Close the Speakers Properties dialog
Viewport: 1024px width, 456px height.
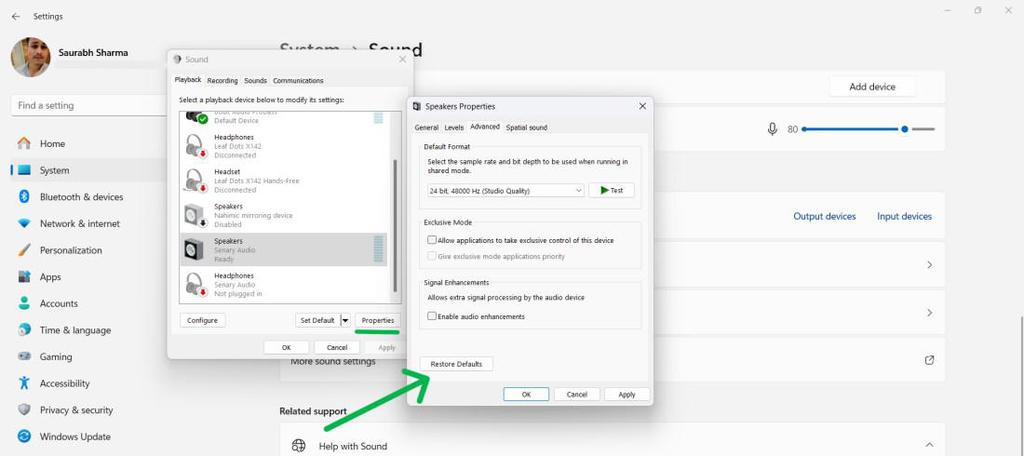[x=642, y=106]
